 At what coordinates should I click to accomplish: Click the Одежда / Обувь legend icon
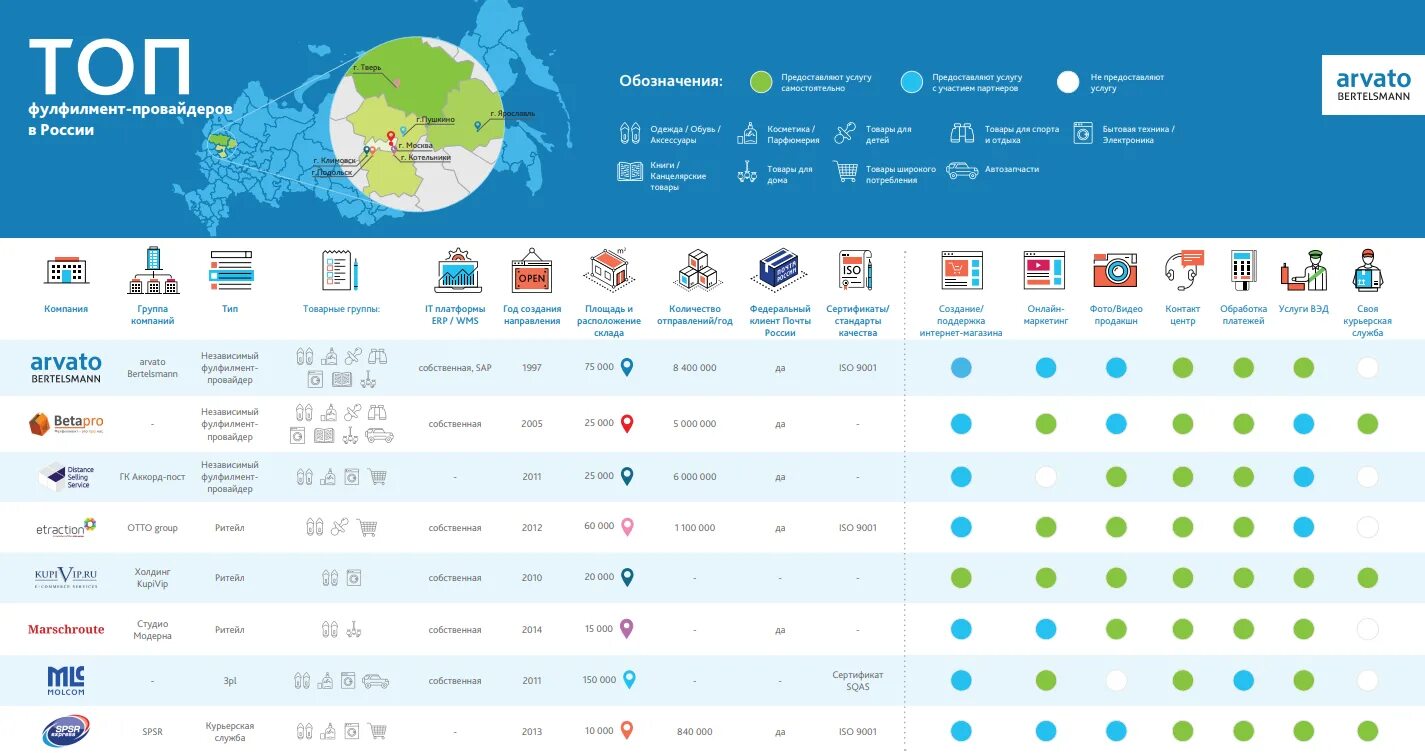coord(630,133)
